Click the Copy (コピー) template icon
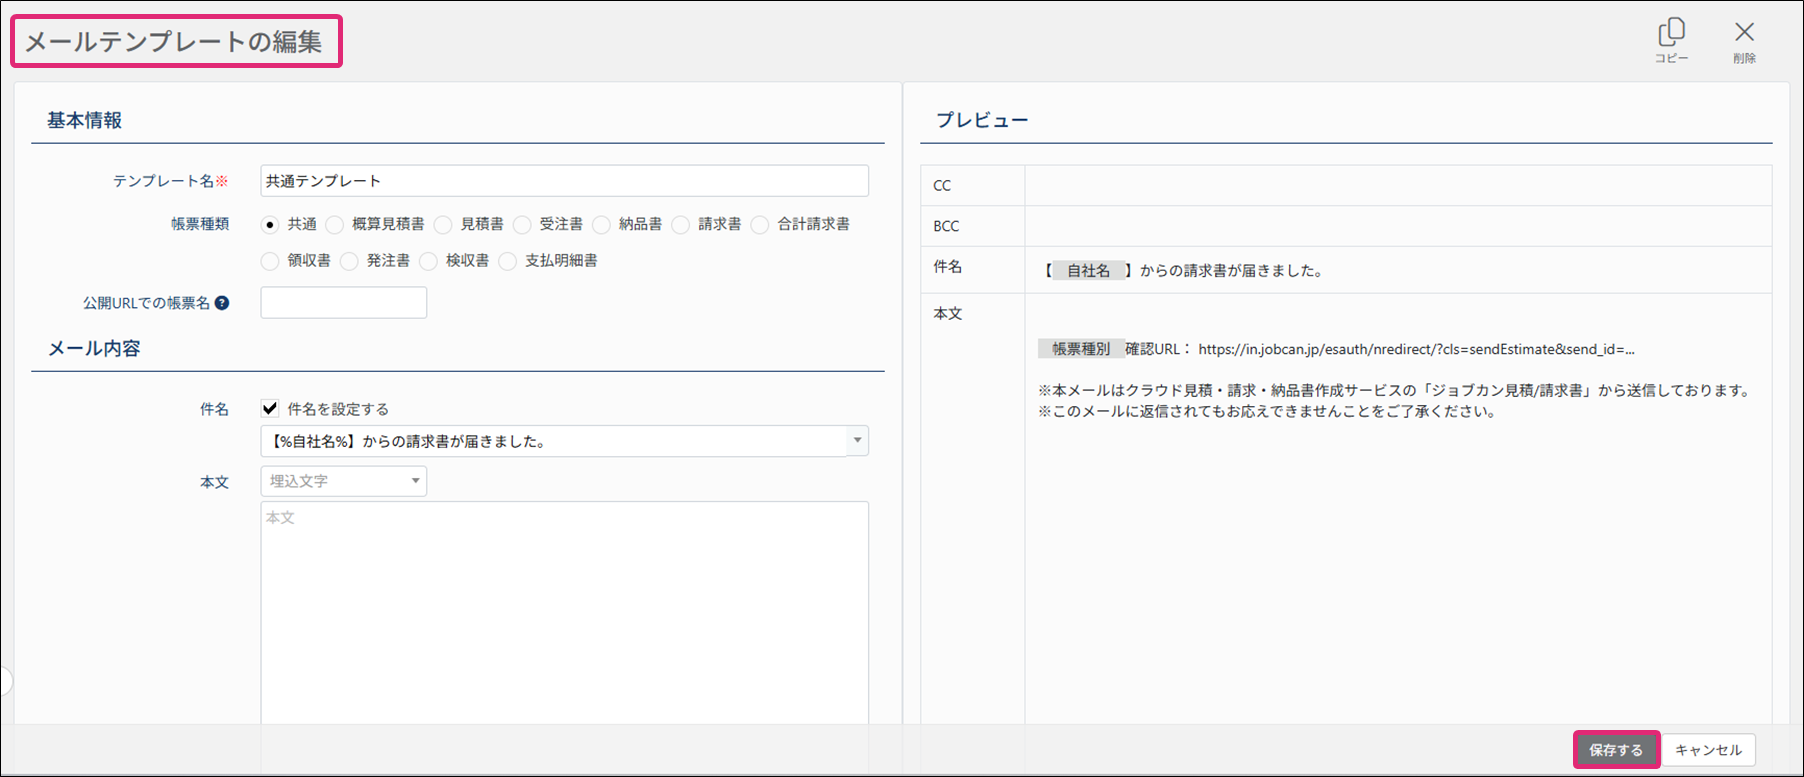Viewport: 1804px width, 777px height. tap(1671, 36)
